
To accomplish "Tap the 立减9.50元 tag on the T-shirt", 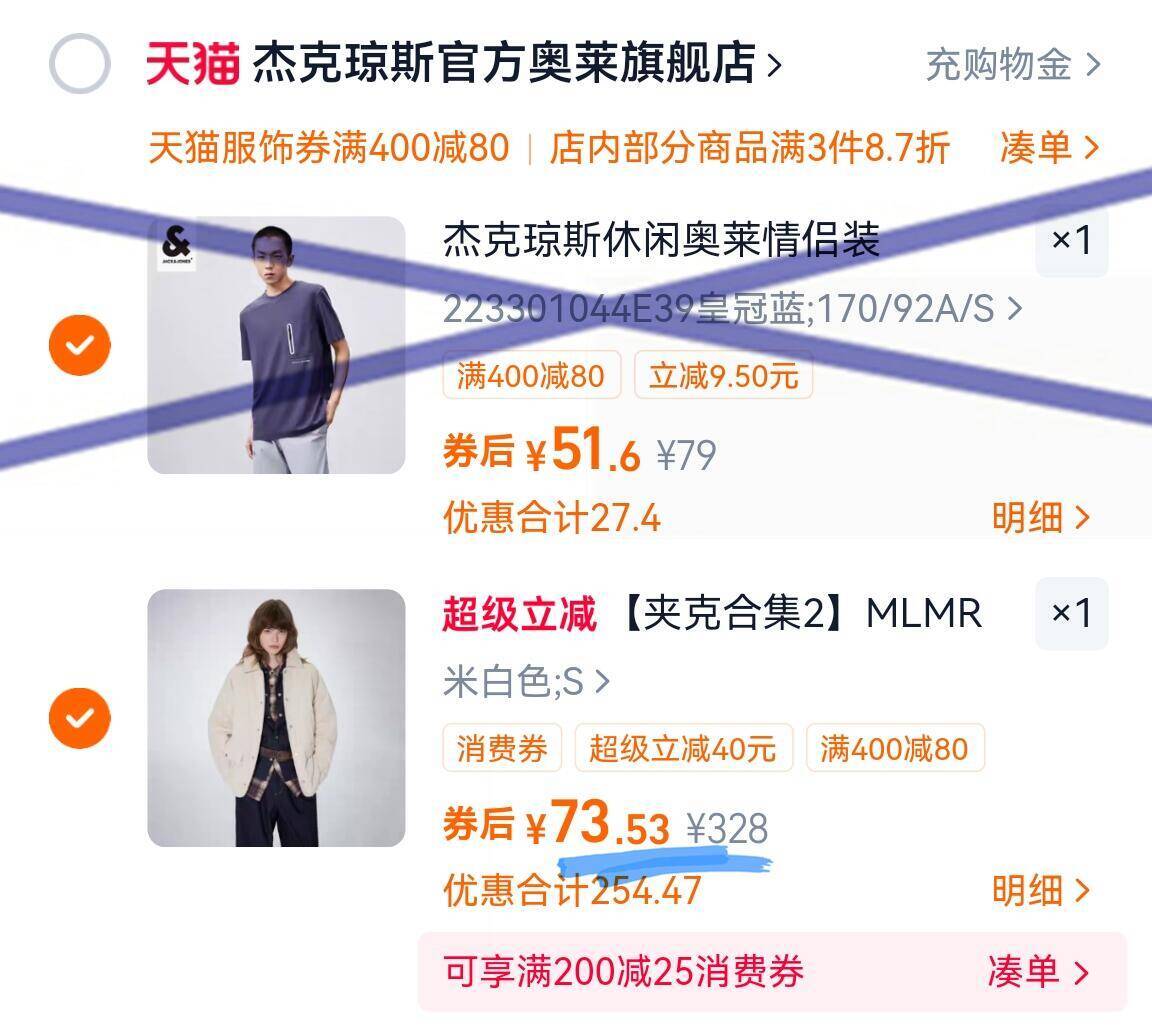I will tap(723, 375).
